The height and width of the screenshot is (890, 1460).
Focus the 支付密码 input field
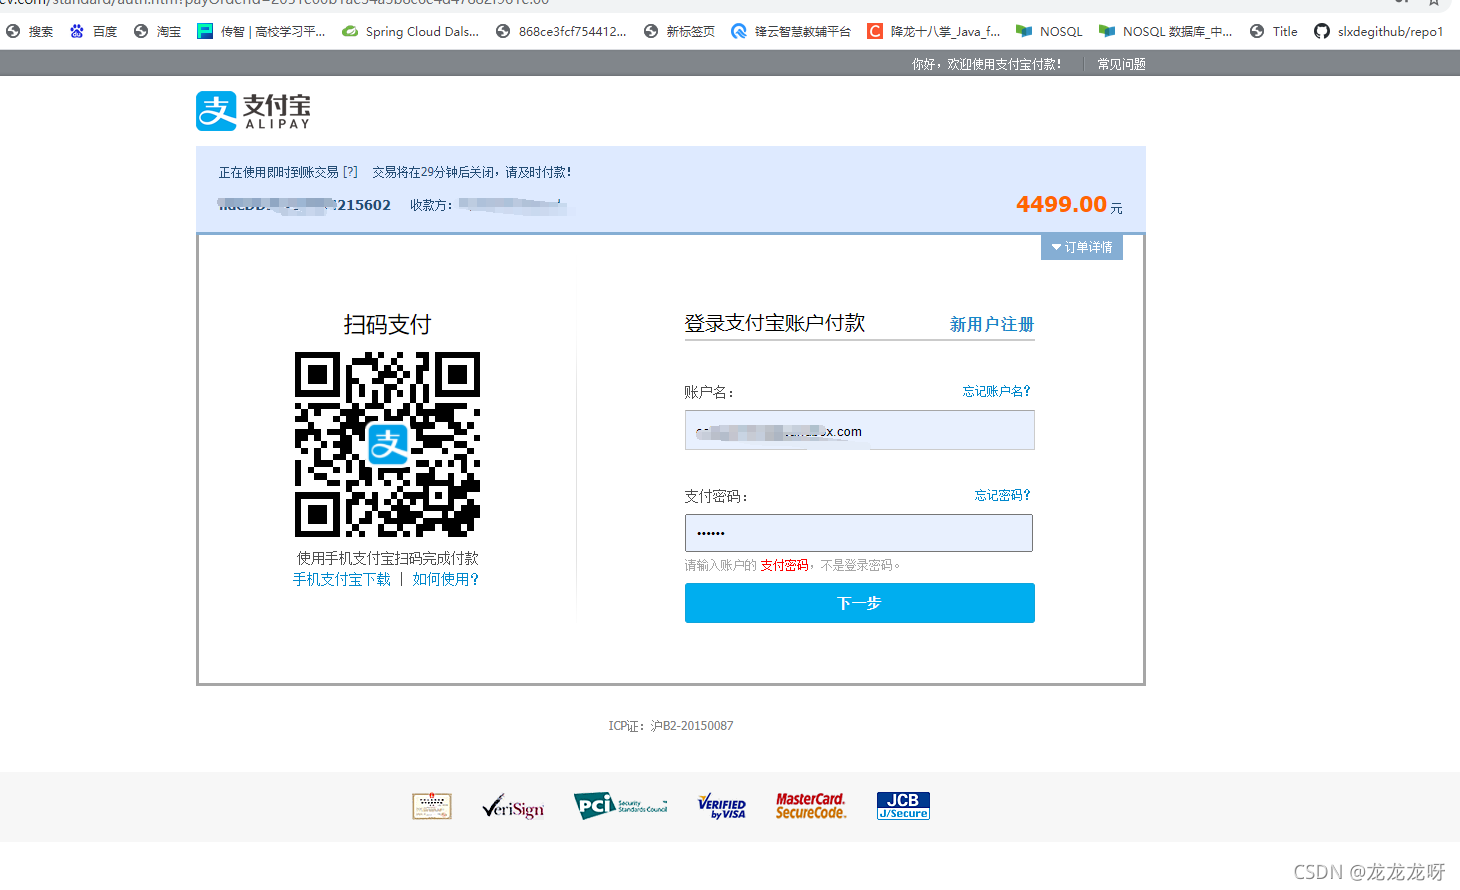[x=859, y=533]
